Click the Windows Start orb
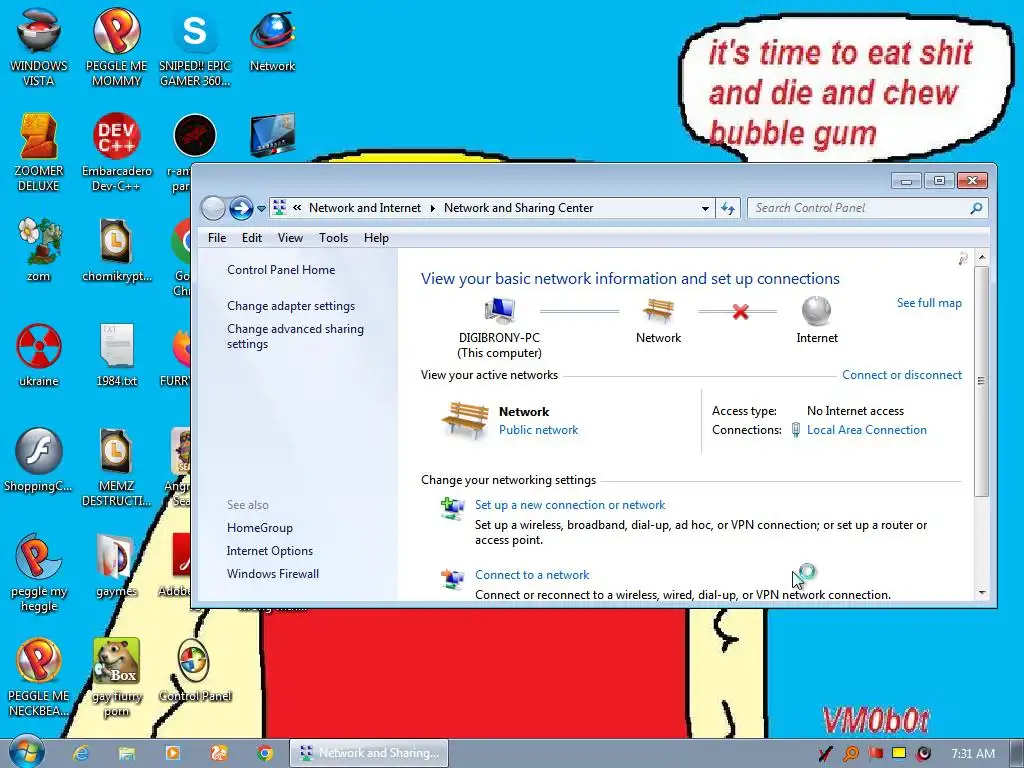 (26, 752)
